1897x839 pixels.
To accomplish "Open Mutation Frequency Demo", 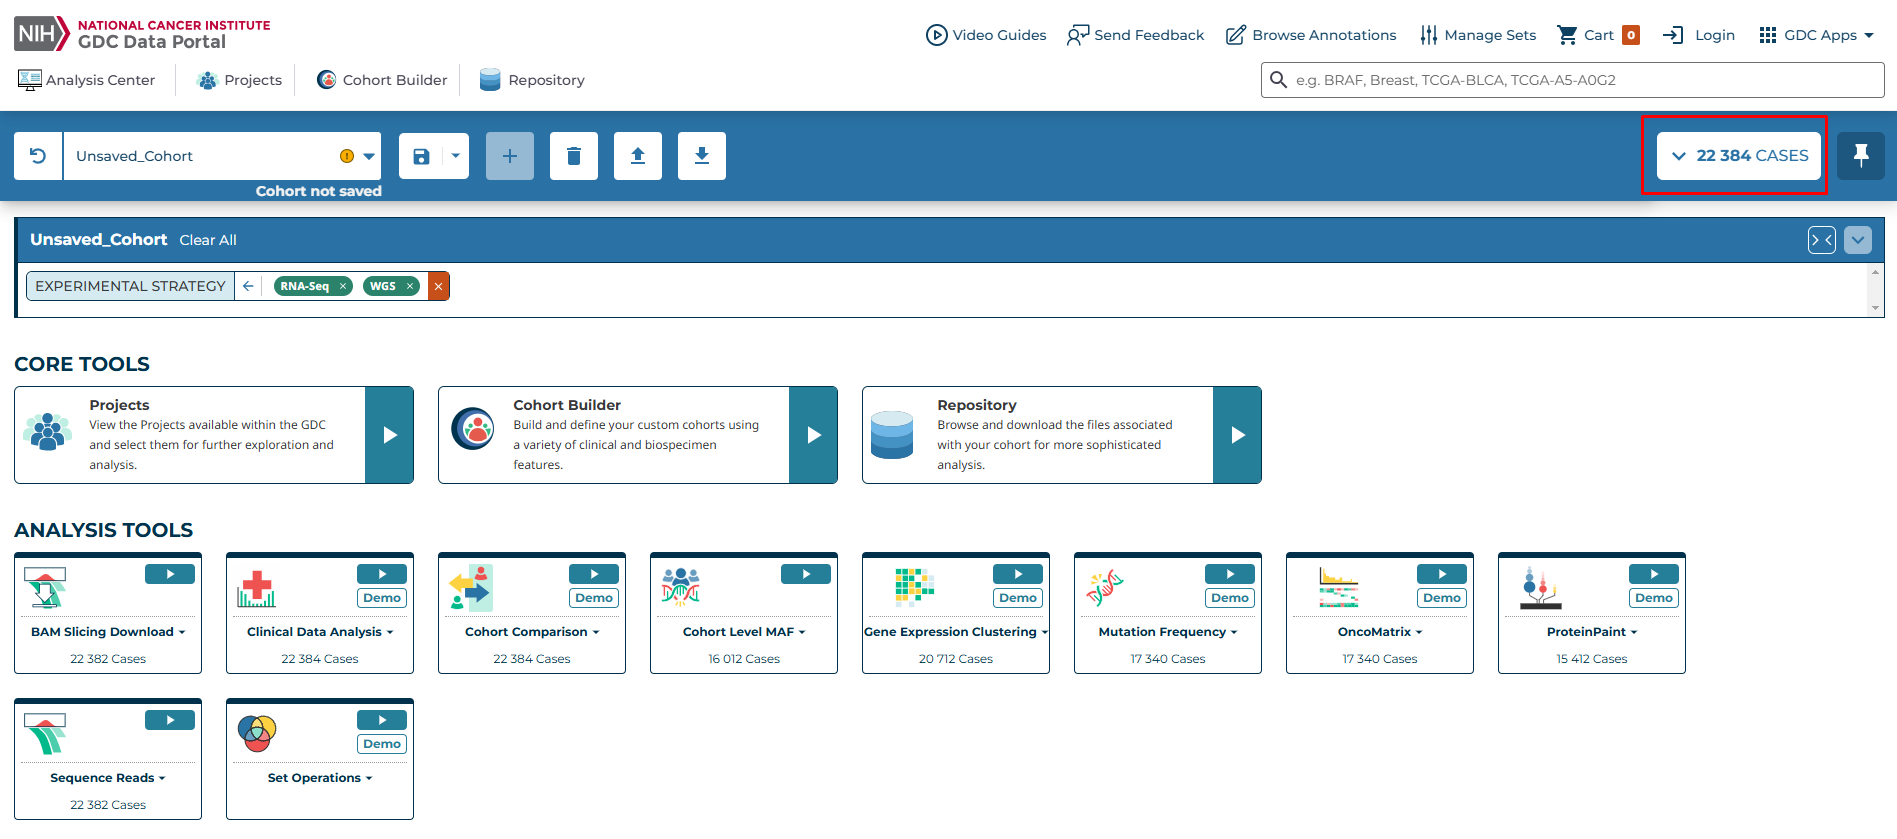I will coord(1230,598).
